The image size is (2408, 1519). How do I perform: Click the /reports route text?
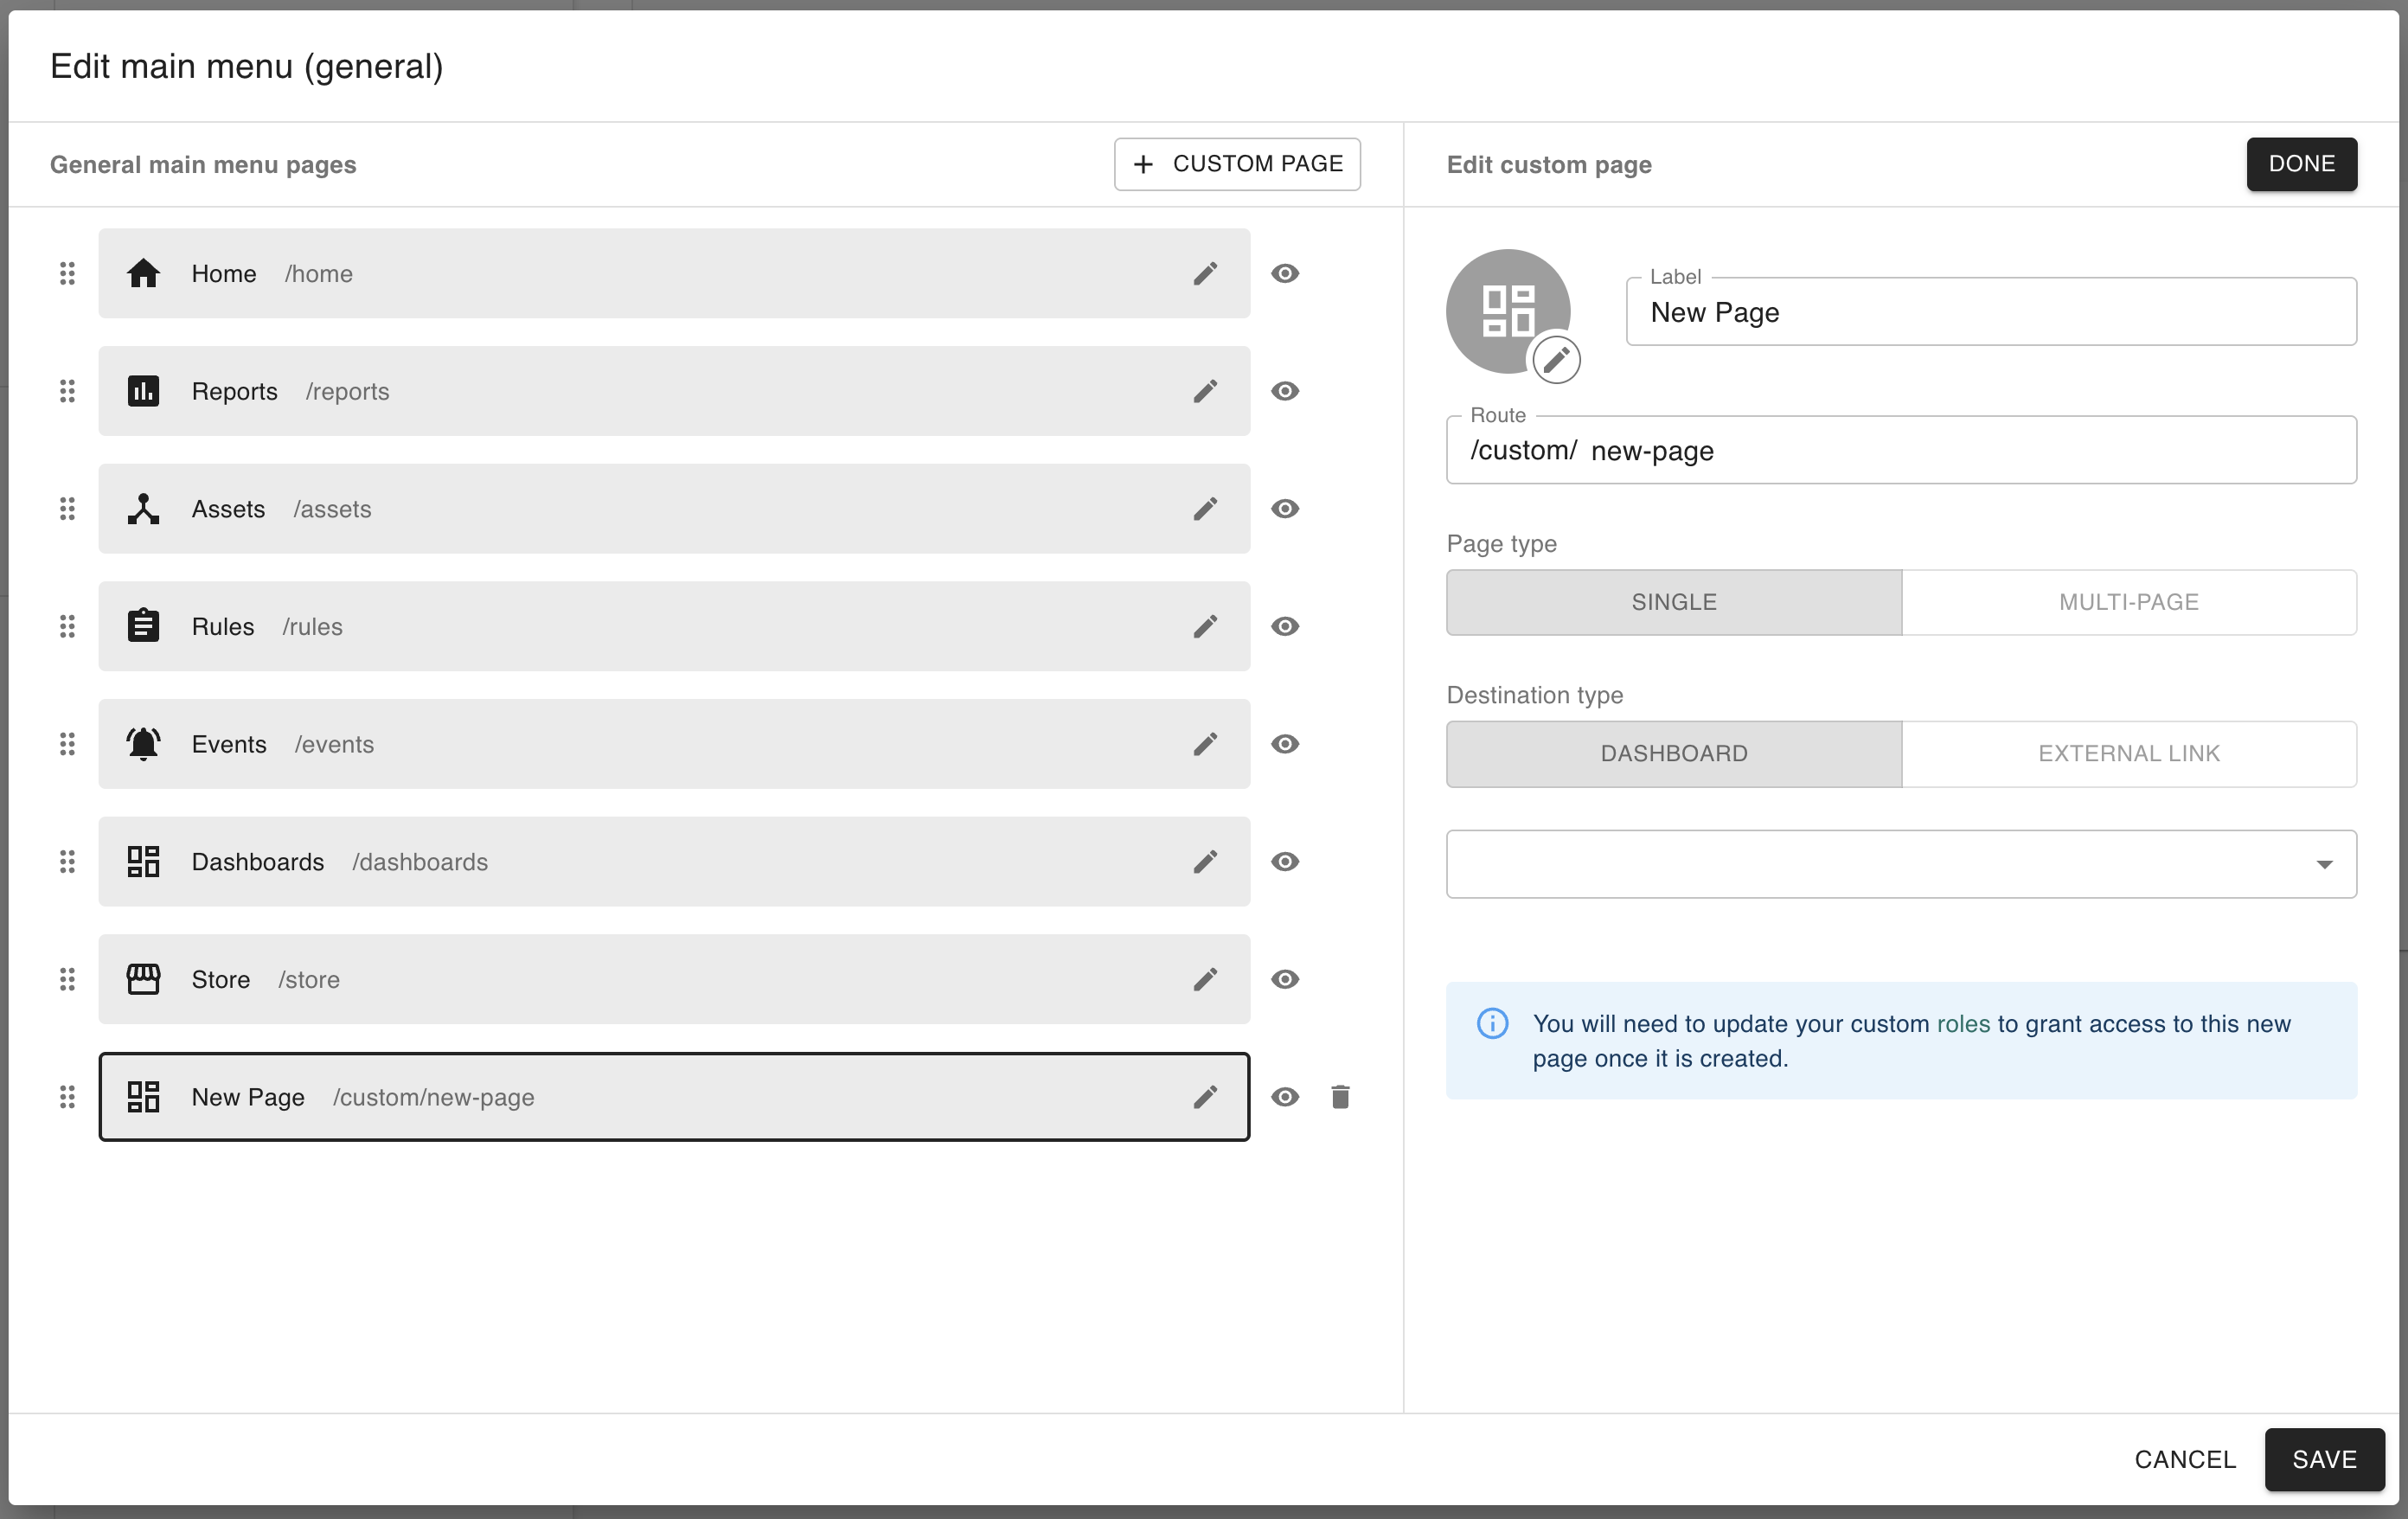click(x=347, y=392)
